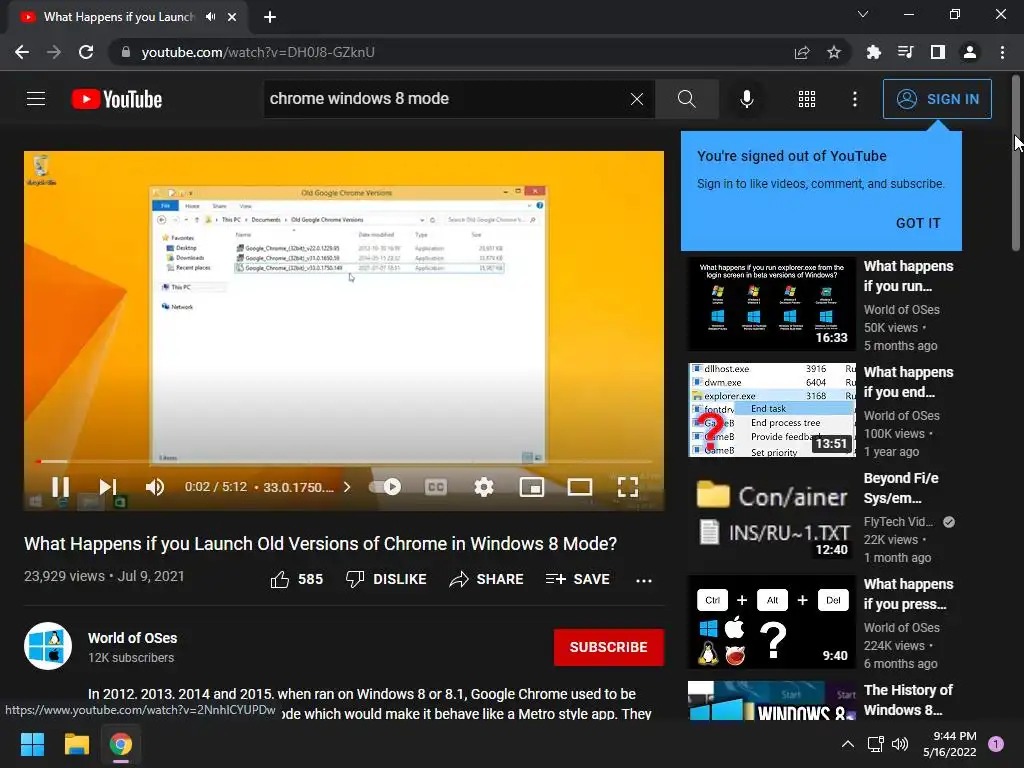1024x768 pixels.
Task: Open the taskbar clock and date
Action: 950,744
